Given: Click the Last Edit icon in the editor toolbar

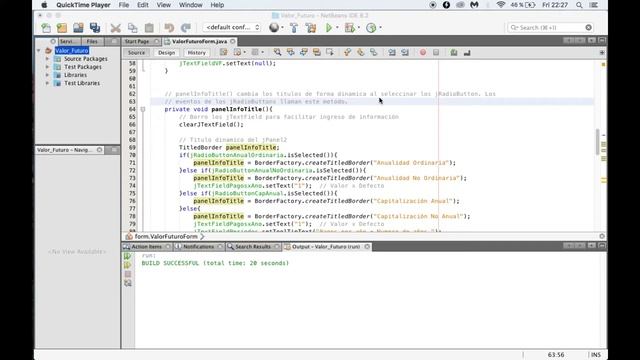Looking at the screenshot, I should [224, 52].
